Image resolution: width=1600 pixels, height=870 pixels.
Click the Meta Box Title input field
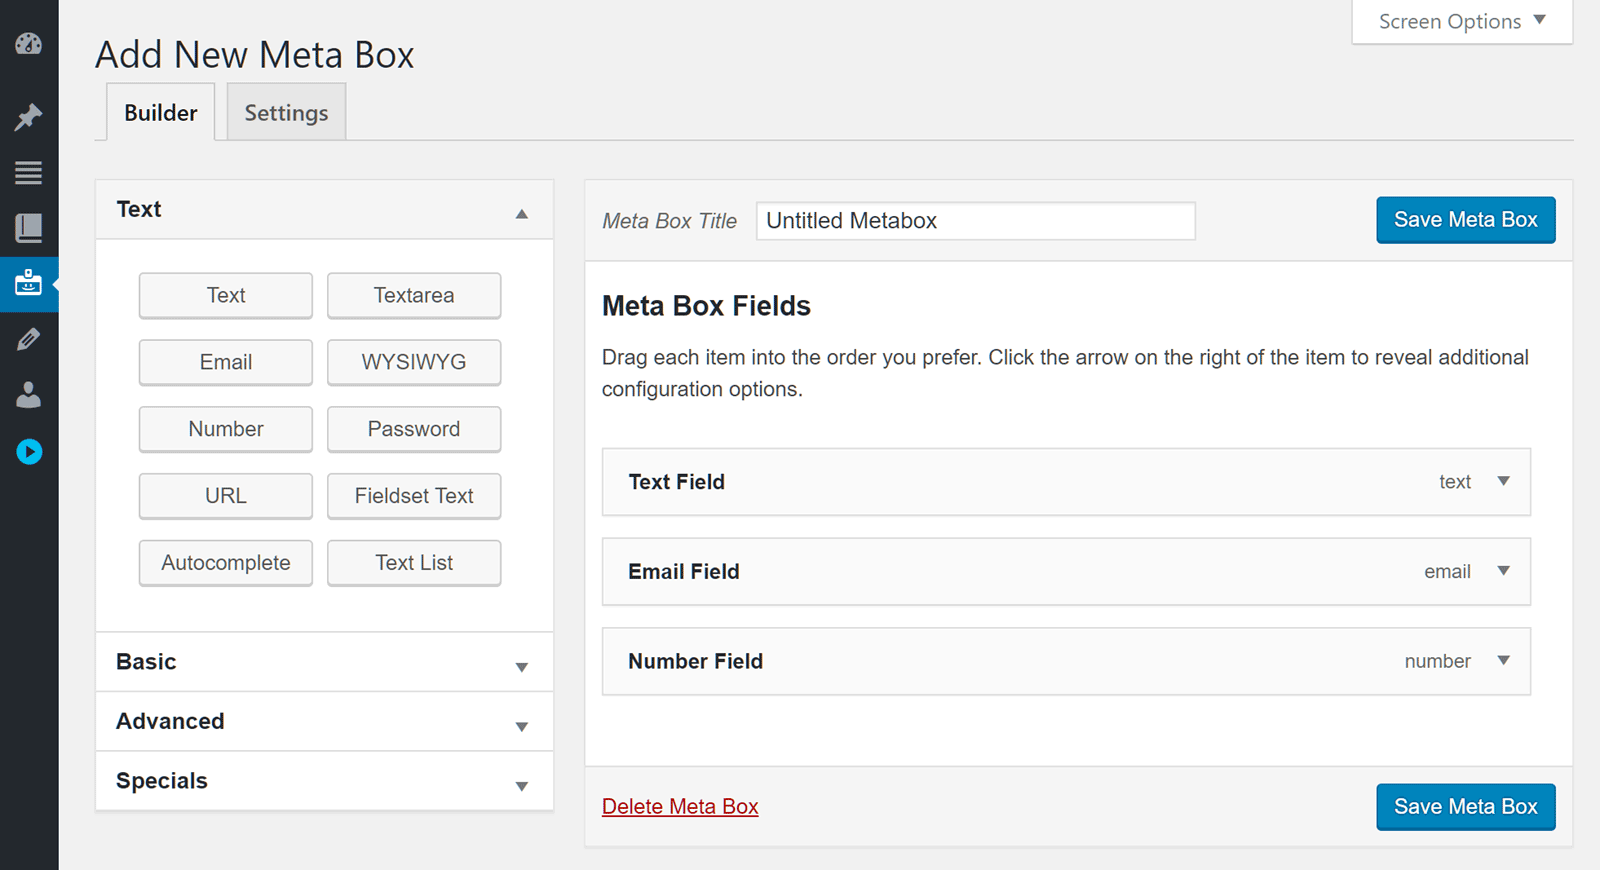[975, 221]
